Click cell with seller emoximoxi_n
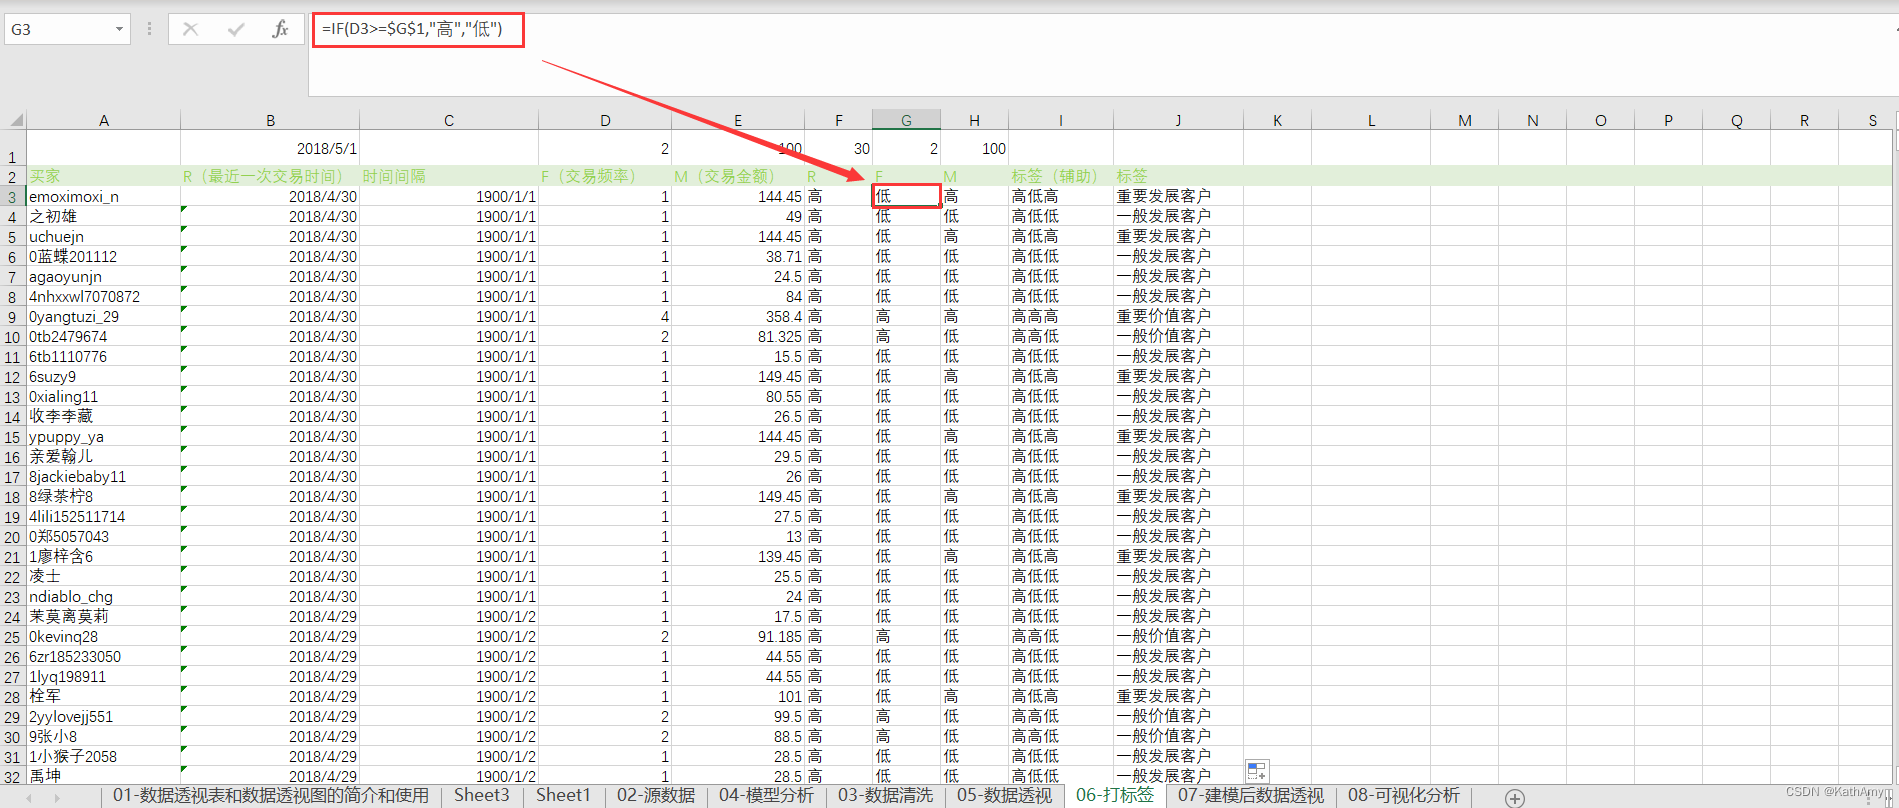 [x=103, y=197]
